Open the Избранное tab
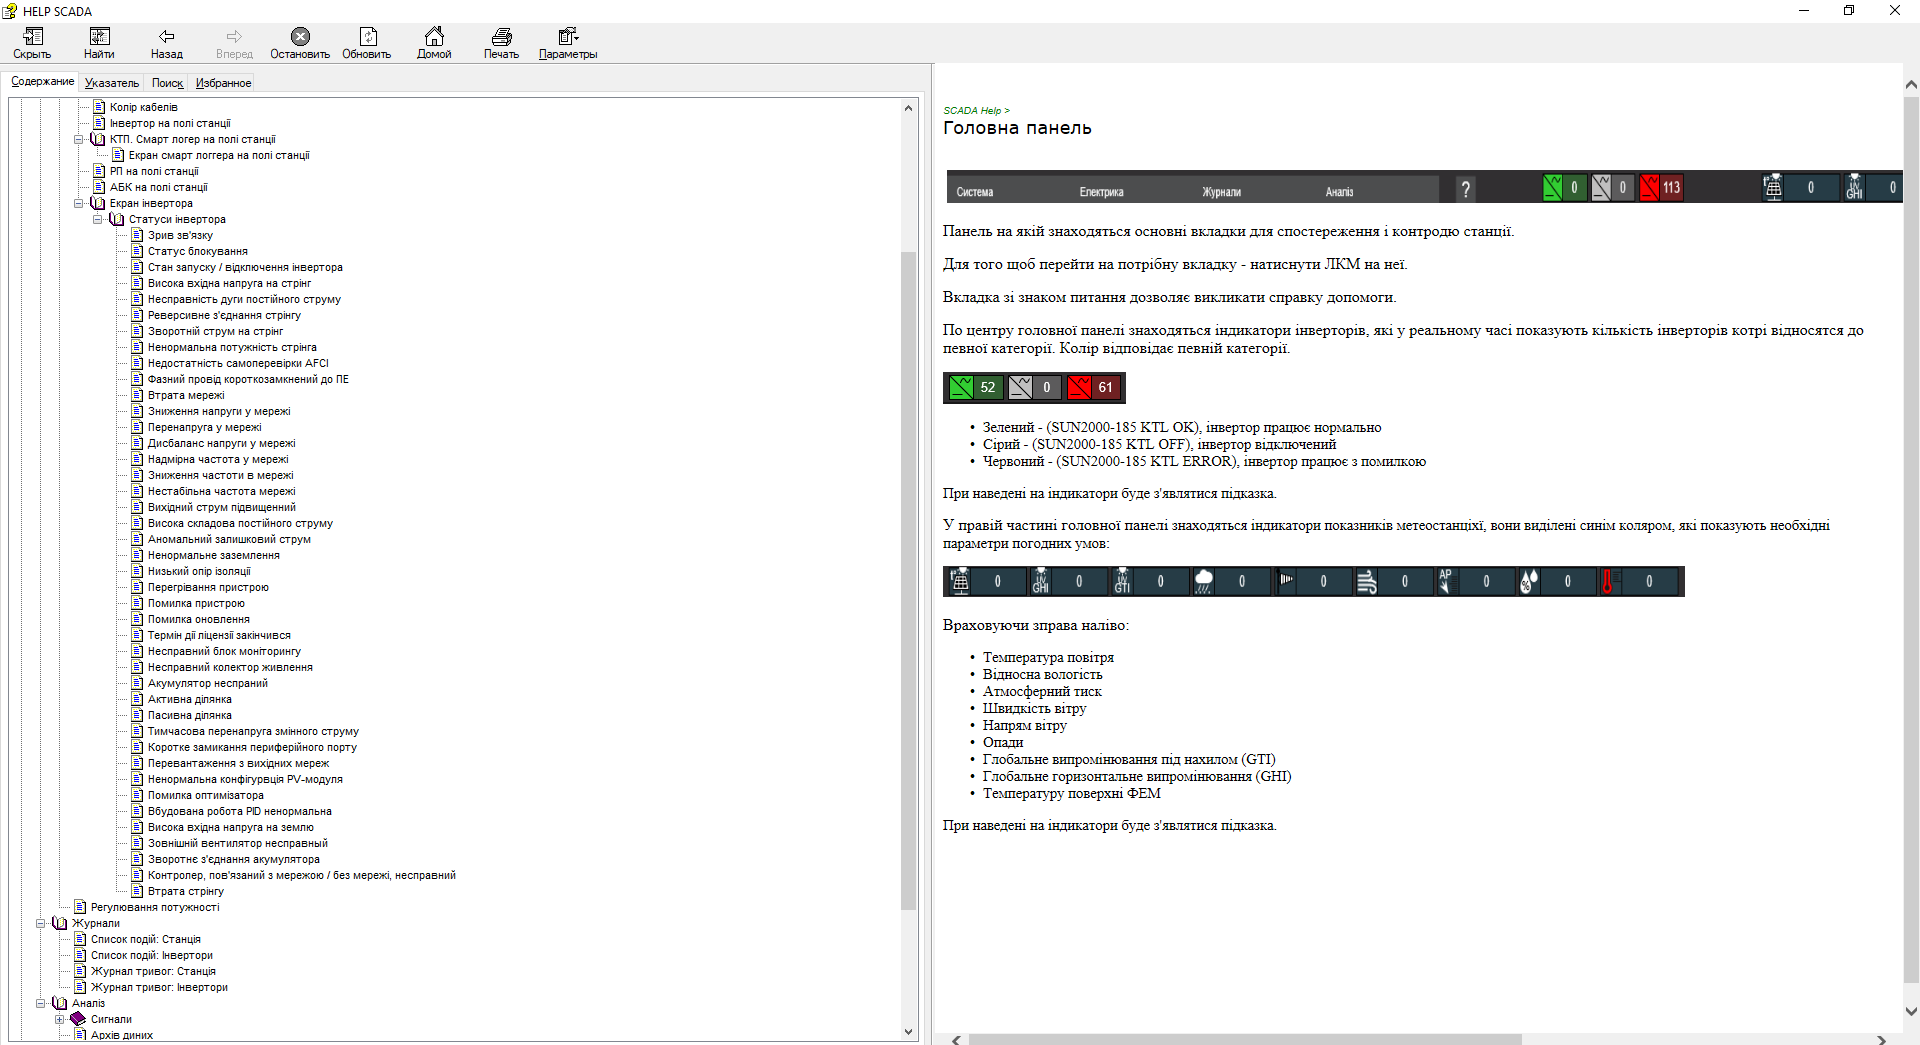Screen dimensions: 1920x1045 (223, 83)
